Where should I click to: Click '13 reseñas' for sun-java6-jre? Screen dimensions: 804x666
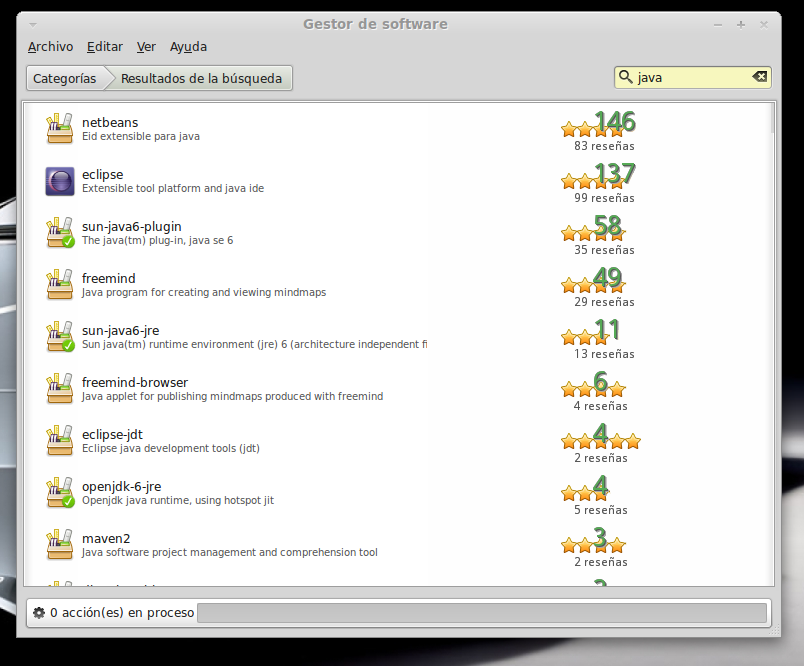pyautogui.click(x=604, y=354)
